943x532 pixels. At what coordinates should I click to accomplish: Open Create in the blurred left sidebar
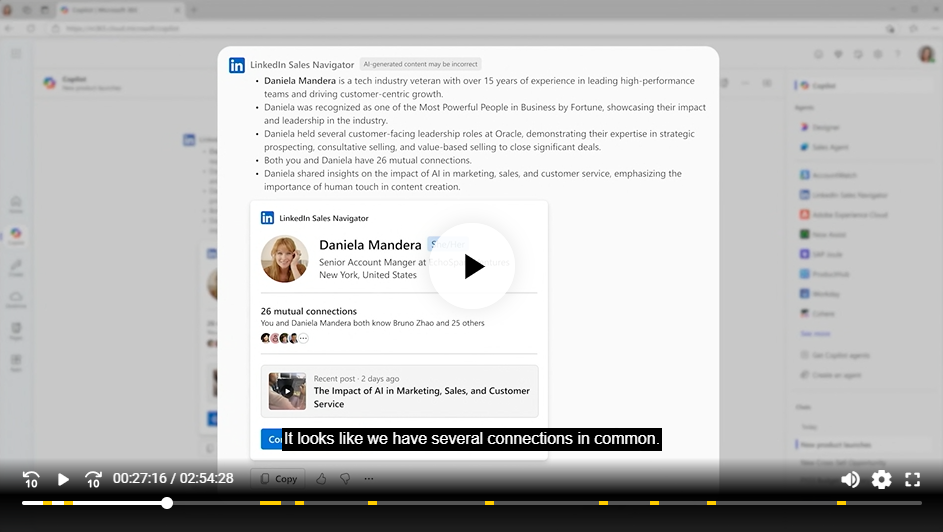point(16,268)
